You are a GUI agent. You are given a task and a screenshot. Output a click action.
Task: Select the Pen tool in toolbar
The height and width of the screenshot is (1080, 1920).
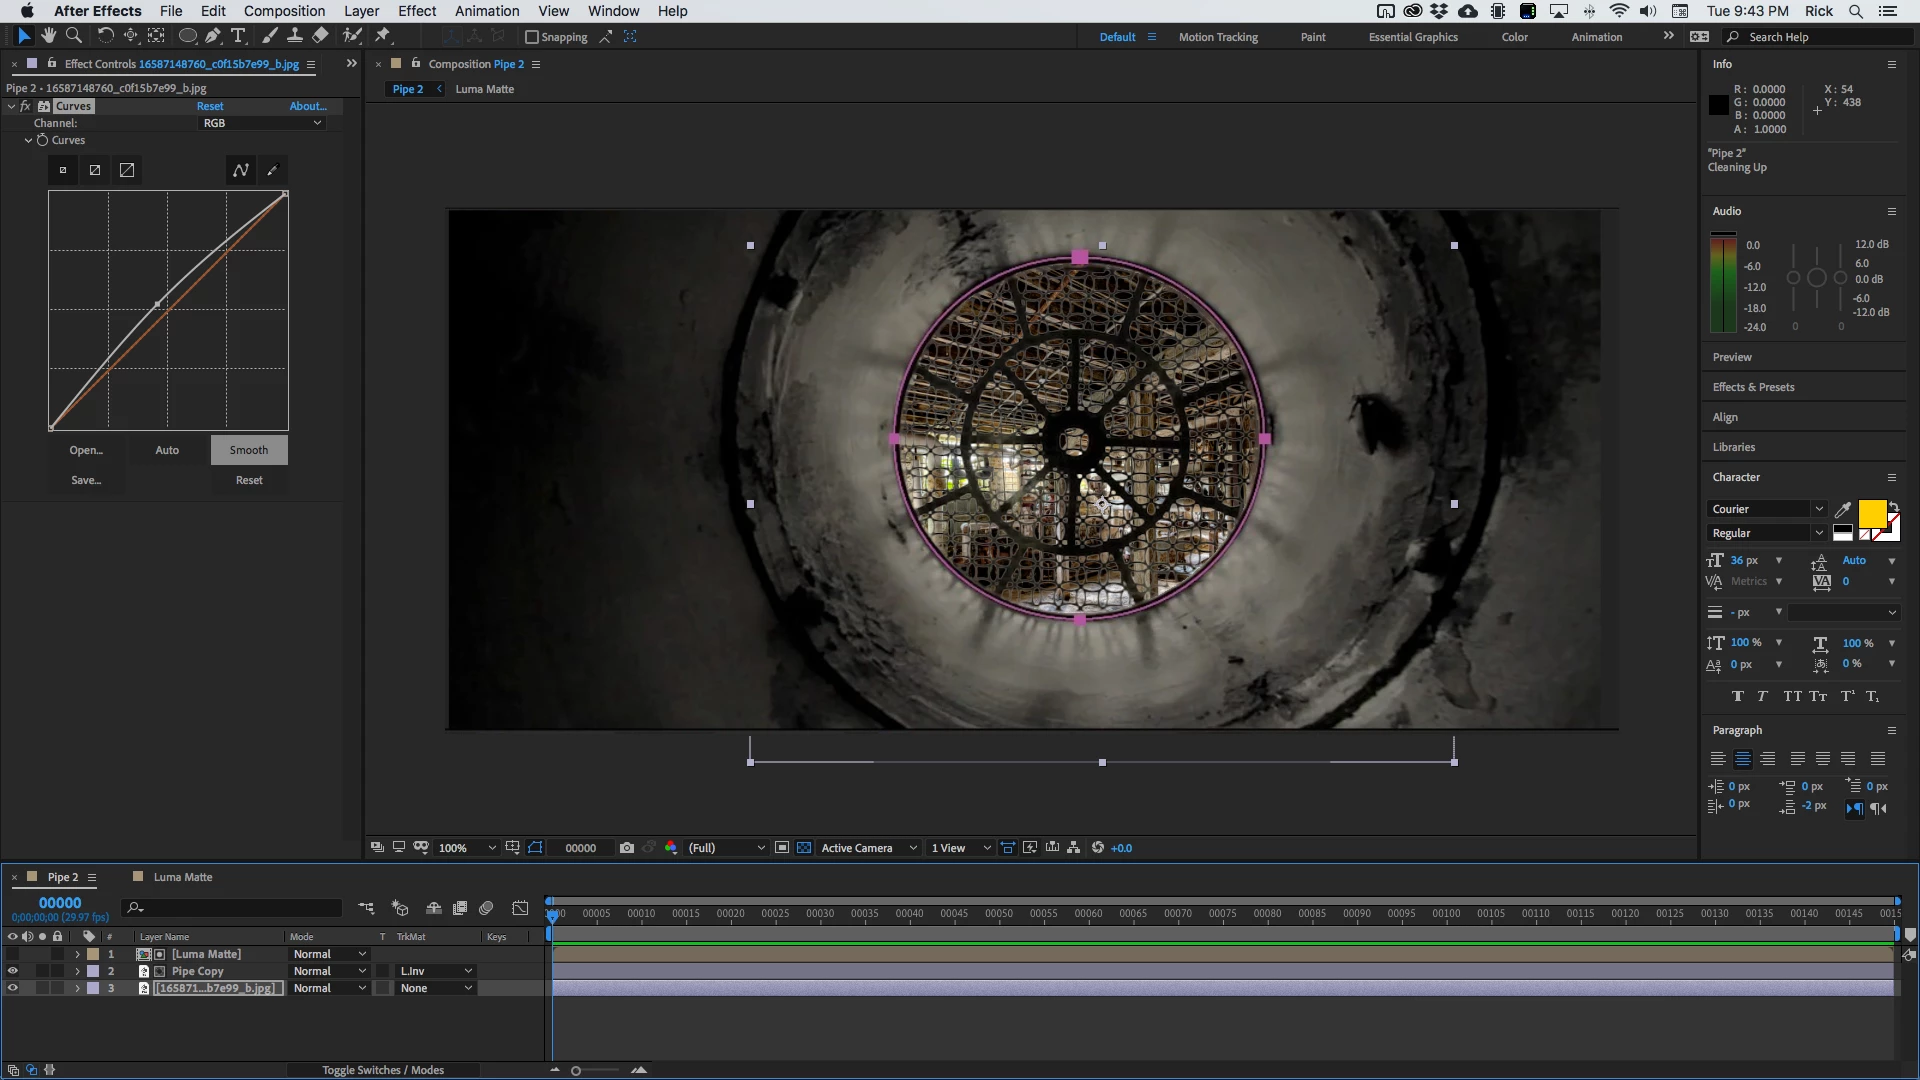click(x=213, y=36)
